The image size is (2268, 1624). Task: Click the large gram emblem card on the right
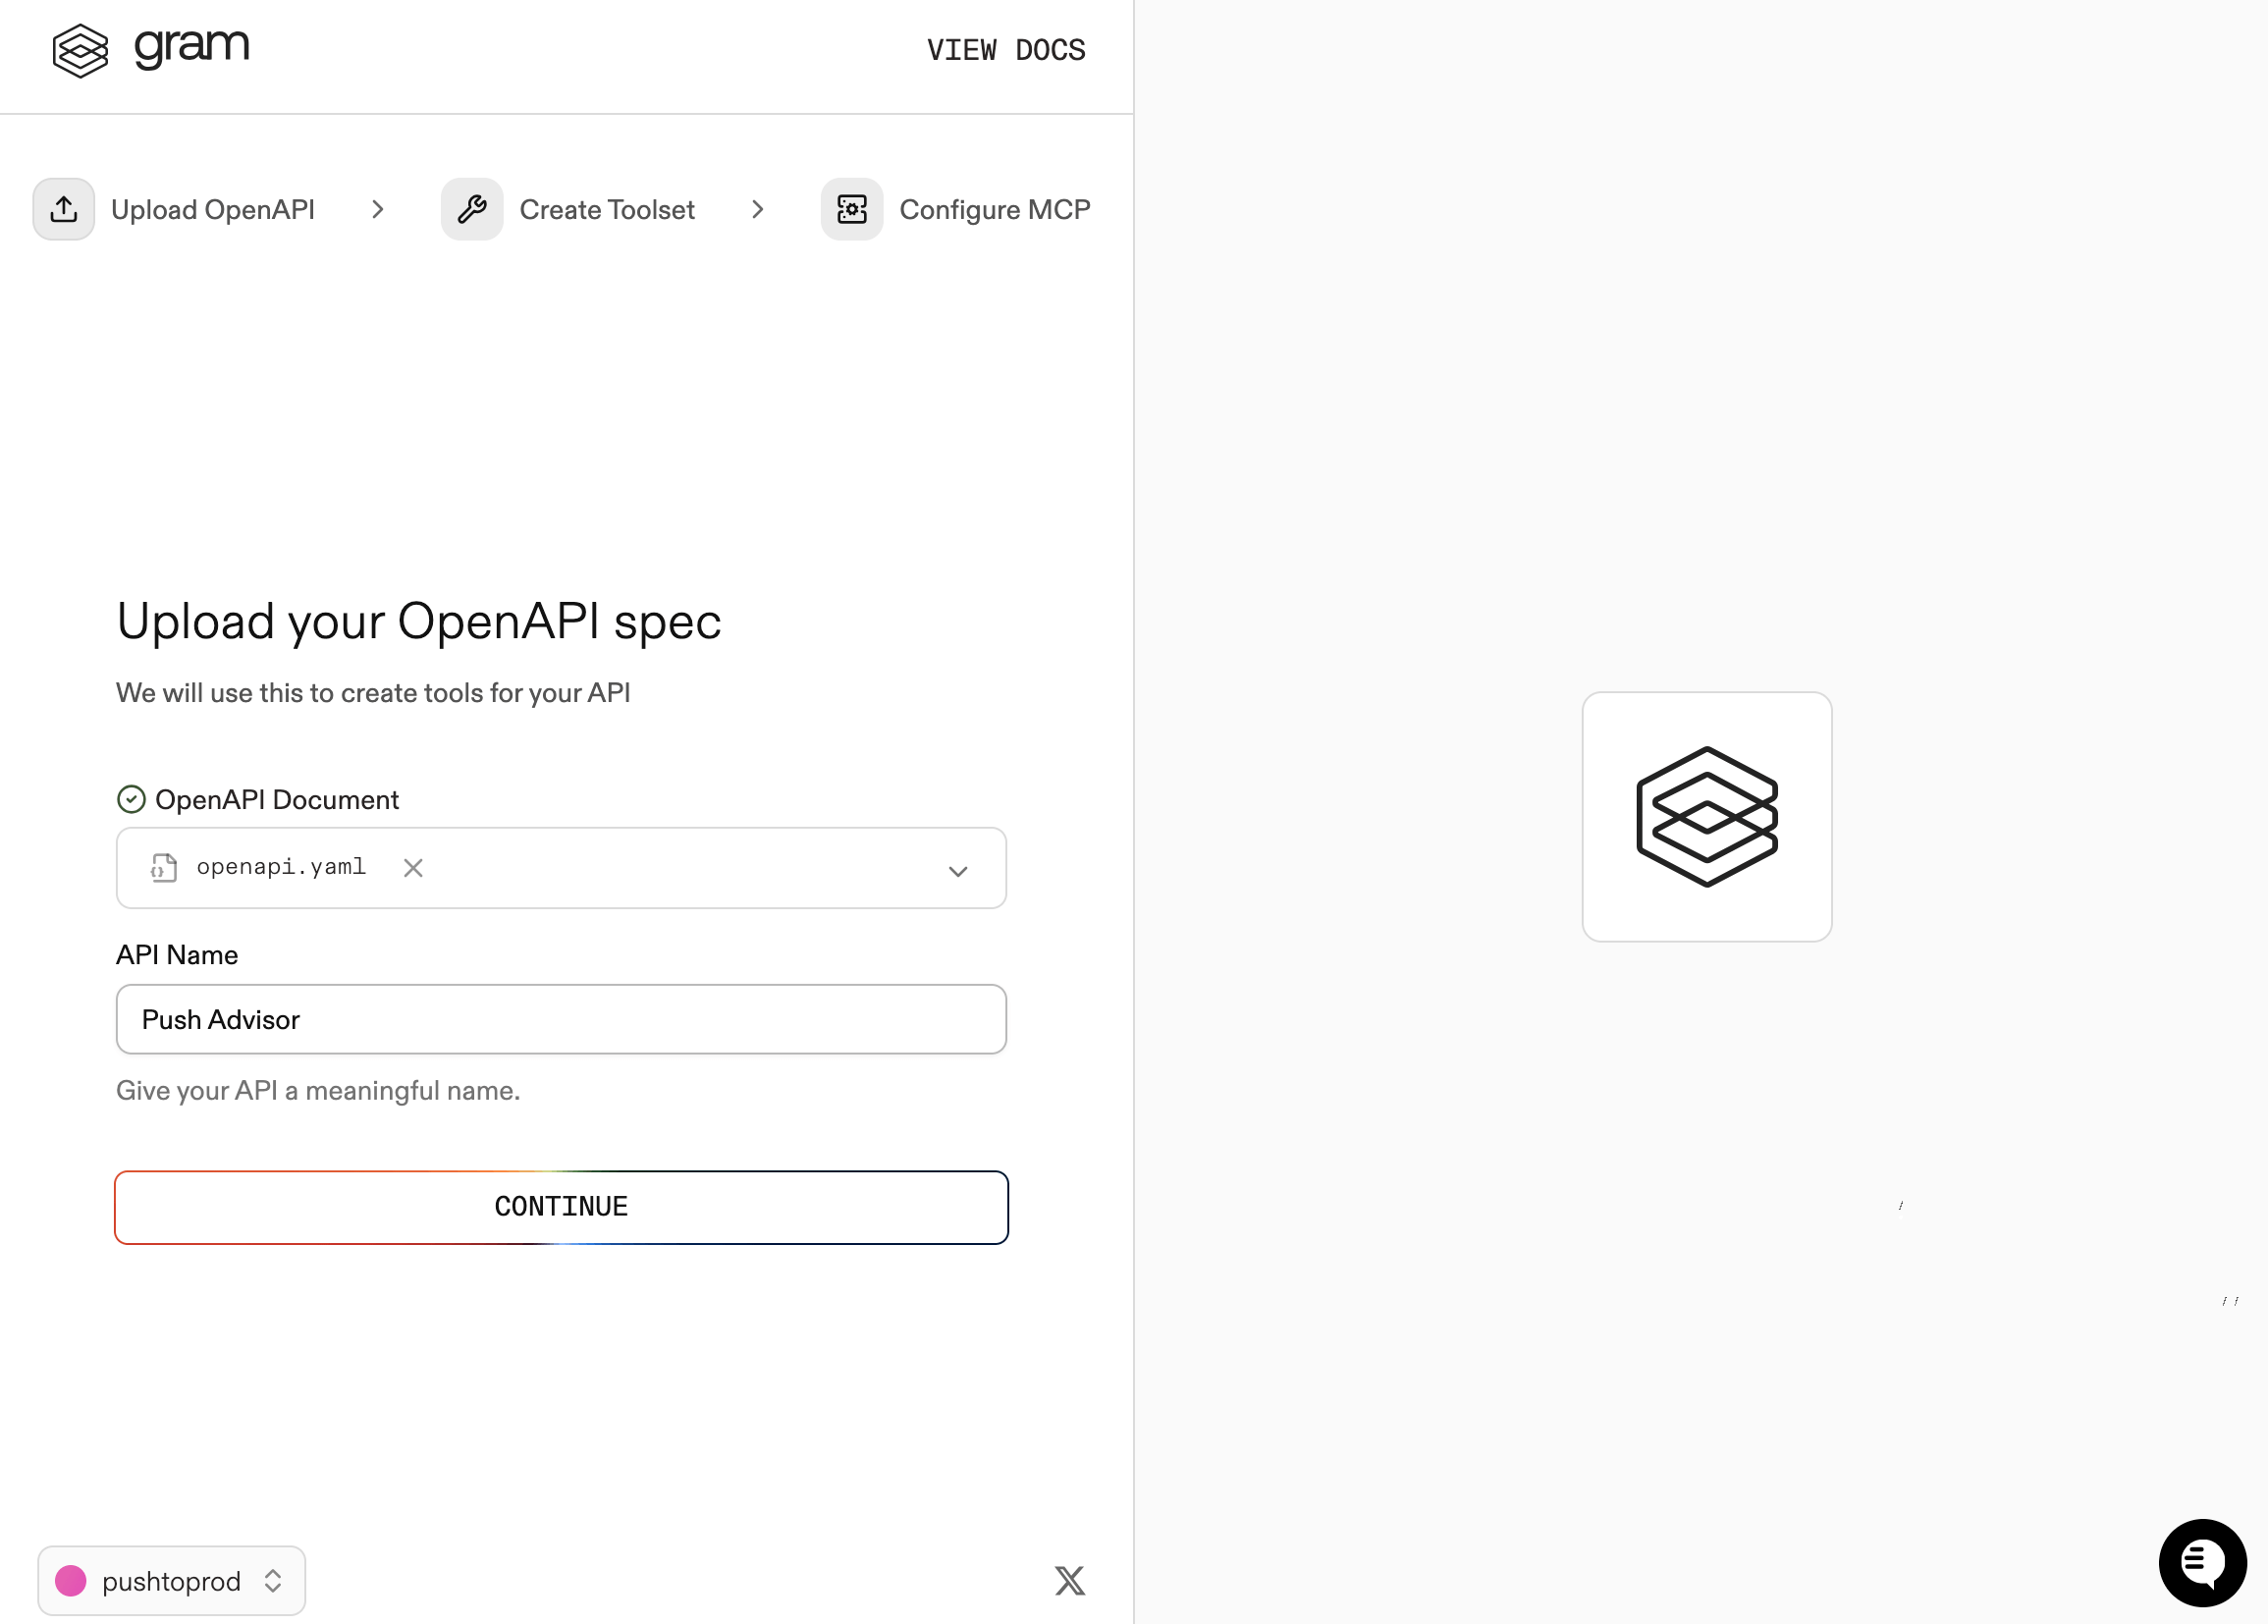pyautogui.click(x=1706, y=816)
